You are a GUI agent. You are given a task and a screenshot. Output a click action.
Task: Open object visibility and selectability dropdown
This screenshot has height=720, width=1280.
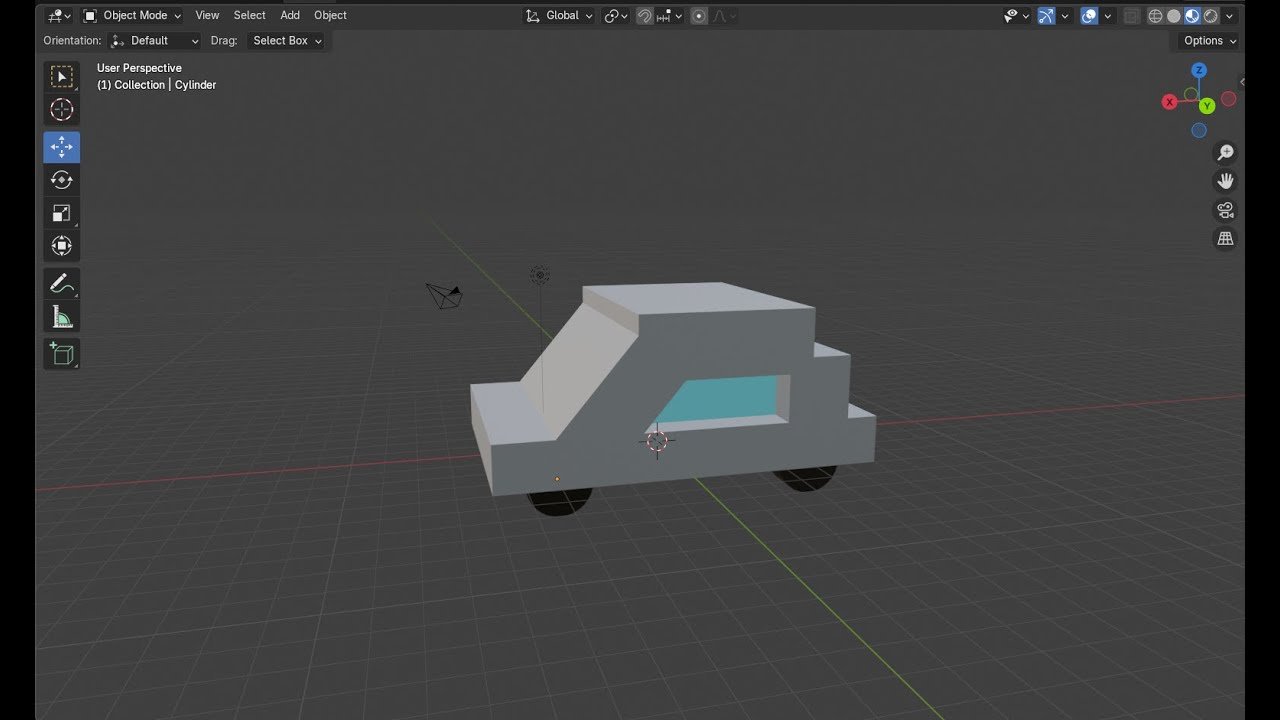(x=1017, y=15)
